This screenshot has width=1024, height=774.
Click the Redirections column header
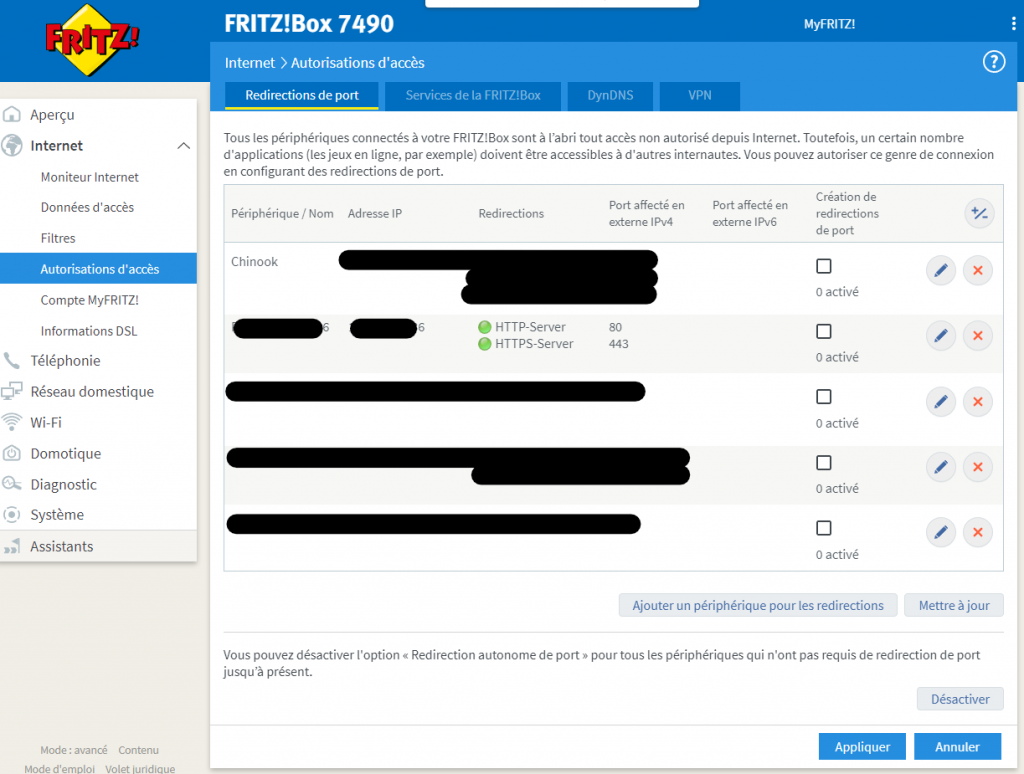point(511,214)
